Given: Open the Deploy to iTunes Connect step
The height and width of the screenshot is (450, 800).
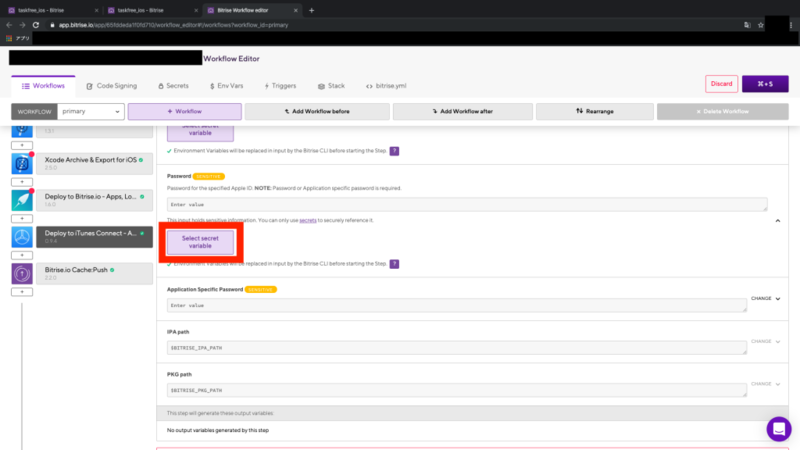Looking at the screenshot, I should [94, 237].
